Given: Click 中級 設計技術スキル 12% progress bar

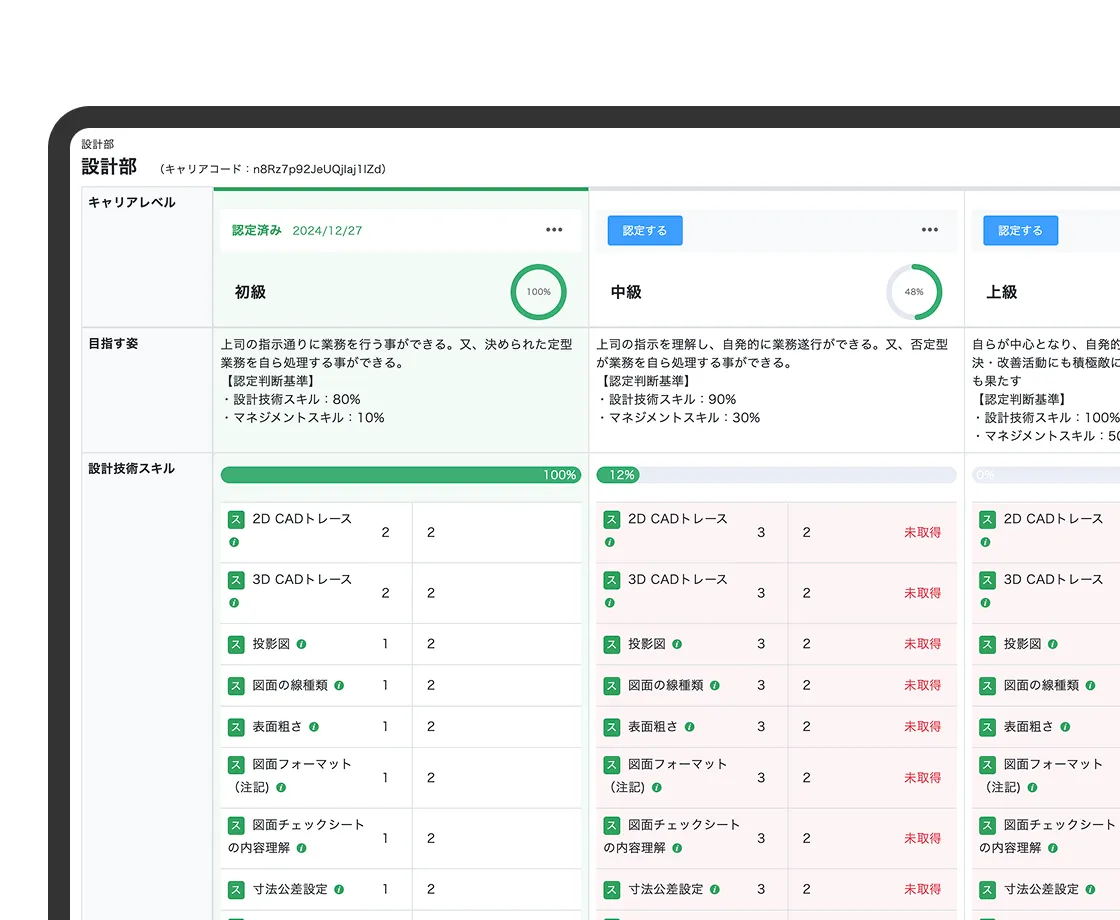Looking at the screenshot, I should coord(776,475).
